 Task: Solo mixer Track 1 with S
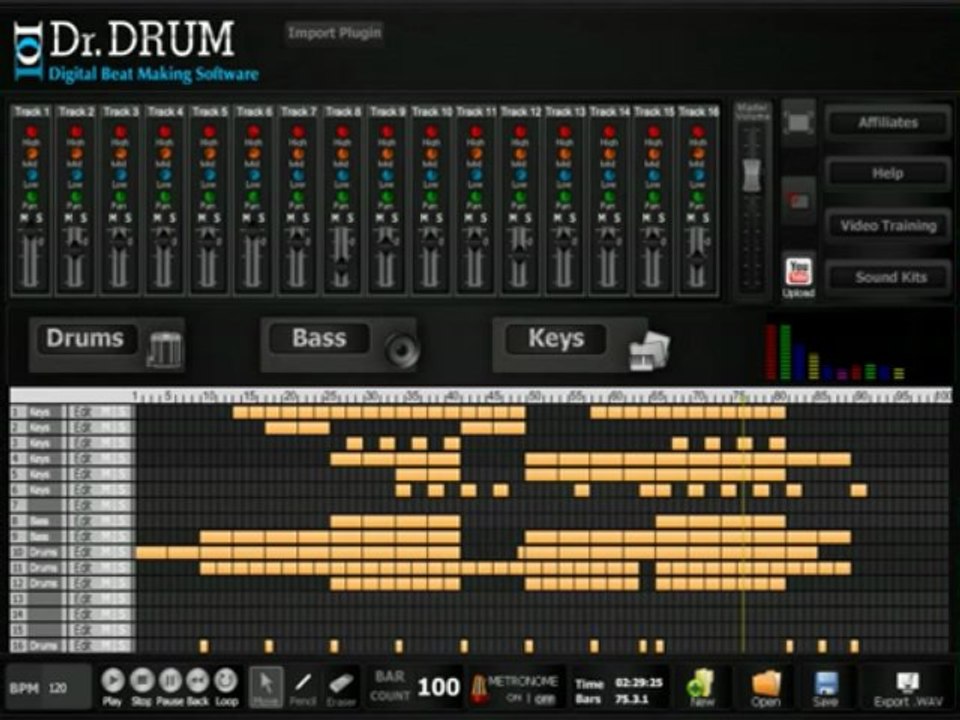(39, 218)
